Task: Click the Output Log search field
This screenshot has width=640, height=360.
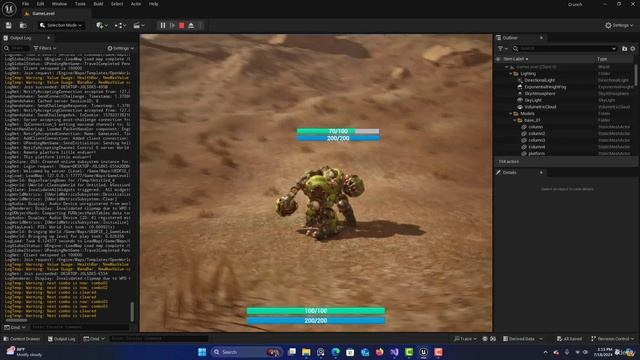Action: (16, 48)
